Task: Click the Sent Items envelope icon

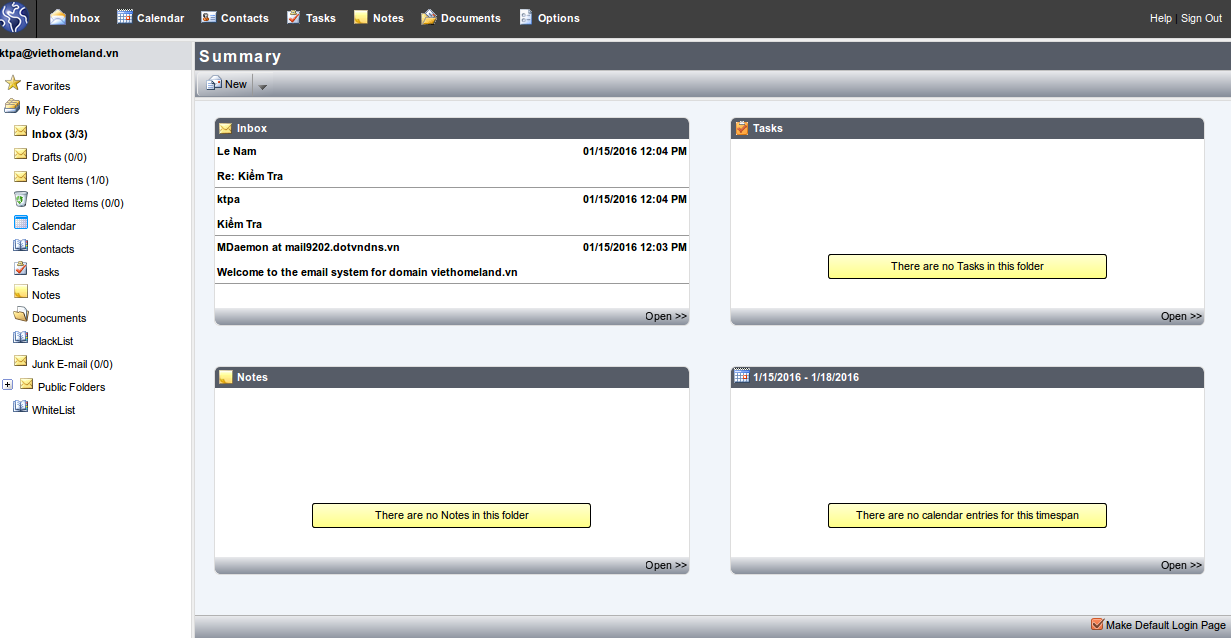Action: (x=21, y=178)
